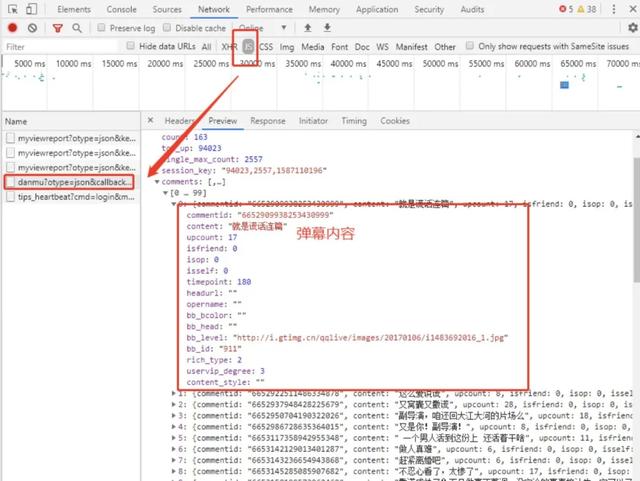Select the second myviewreport request row
This screenshot has height=481, width=640.
coord(71,153)
